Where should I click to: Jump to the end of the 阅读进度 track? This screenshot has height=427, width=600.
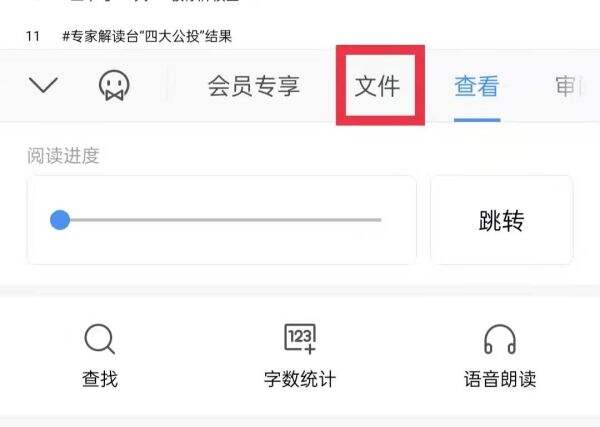point(380,220)
